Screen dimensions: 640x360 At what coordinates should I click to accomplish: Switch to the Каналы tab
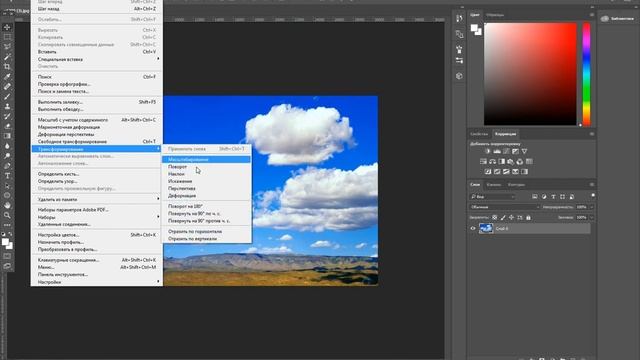[493, 184]
